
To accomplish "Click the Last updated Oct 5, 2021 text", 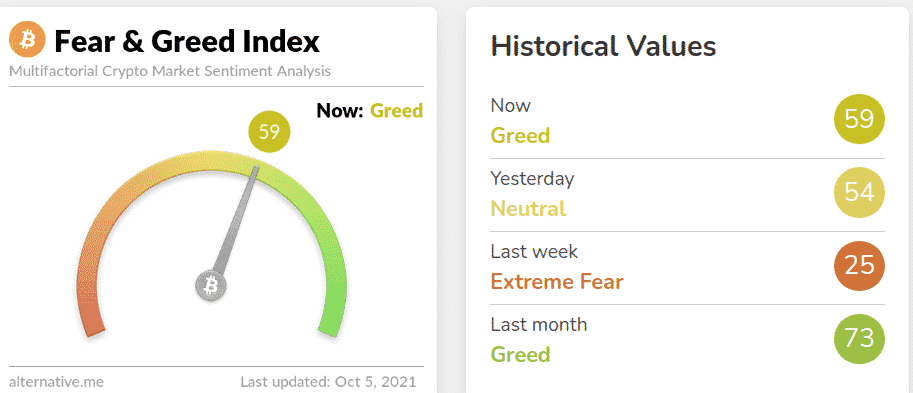I will pos(328,382).
